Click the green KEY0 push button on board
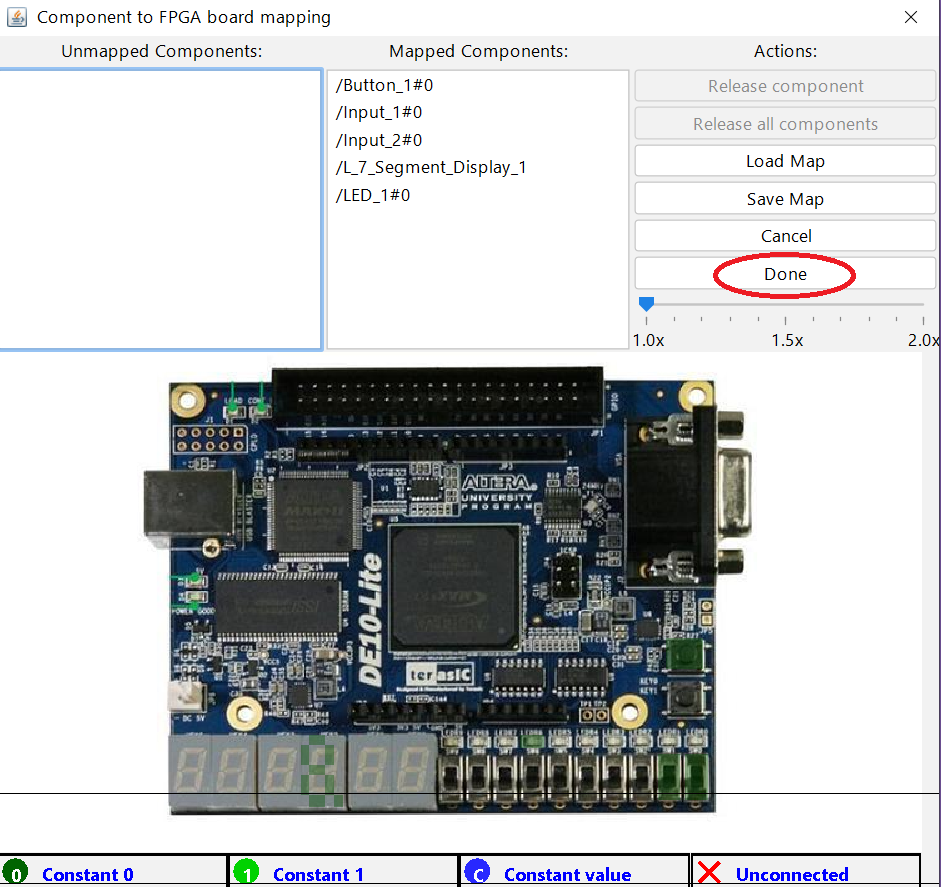Viewport: 941px width, 887px height. (685, 658)
